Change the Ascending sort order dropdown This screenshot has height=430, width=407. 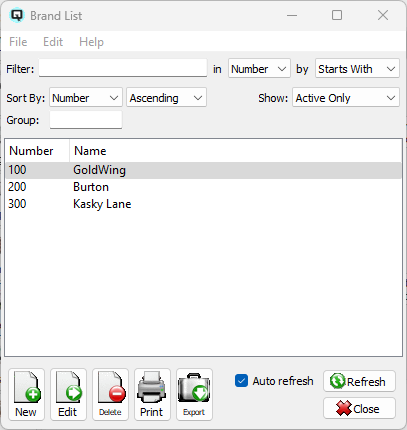pyautogui.click(x=166, y=97)
